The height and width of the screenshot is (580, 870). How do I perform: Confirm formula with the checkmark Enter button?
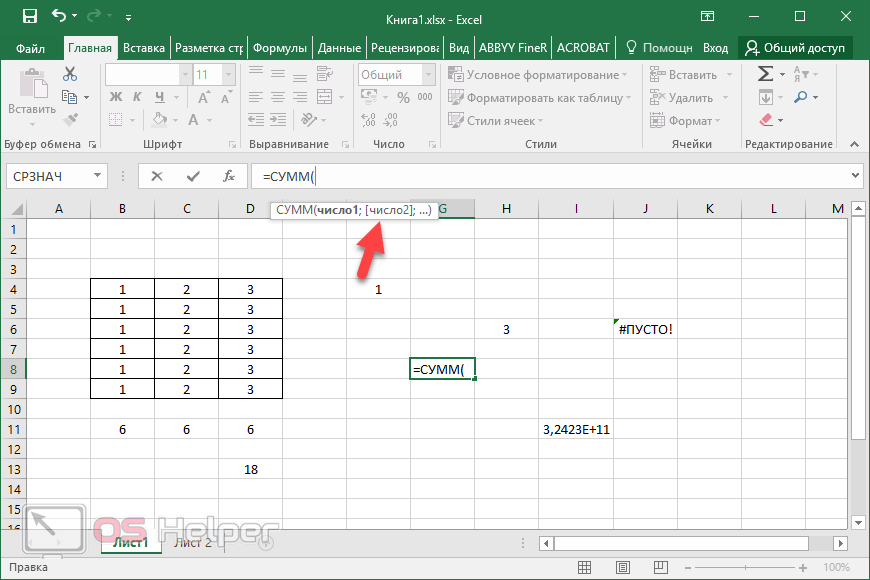pyautogui.click(x=193, y=176)
